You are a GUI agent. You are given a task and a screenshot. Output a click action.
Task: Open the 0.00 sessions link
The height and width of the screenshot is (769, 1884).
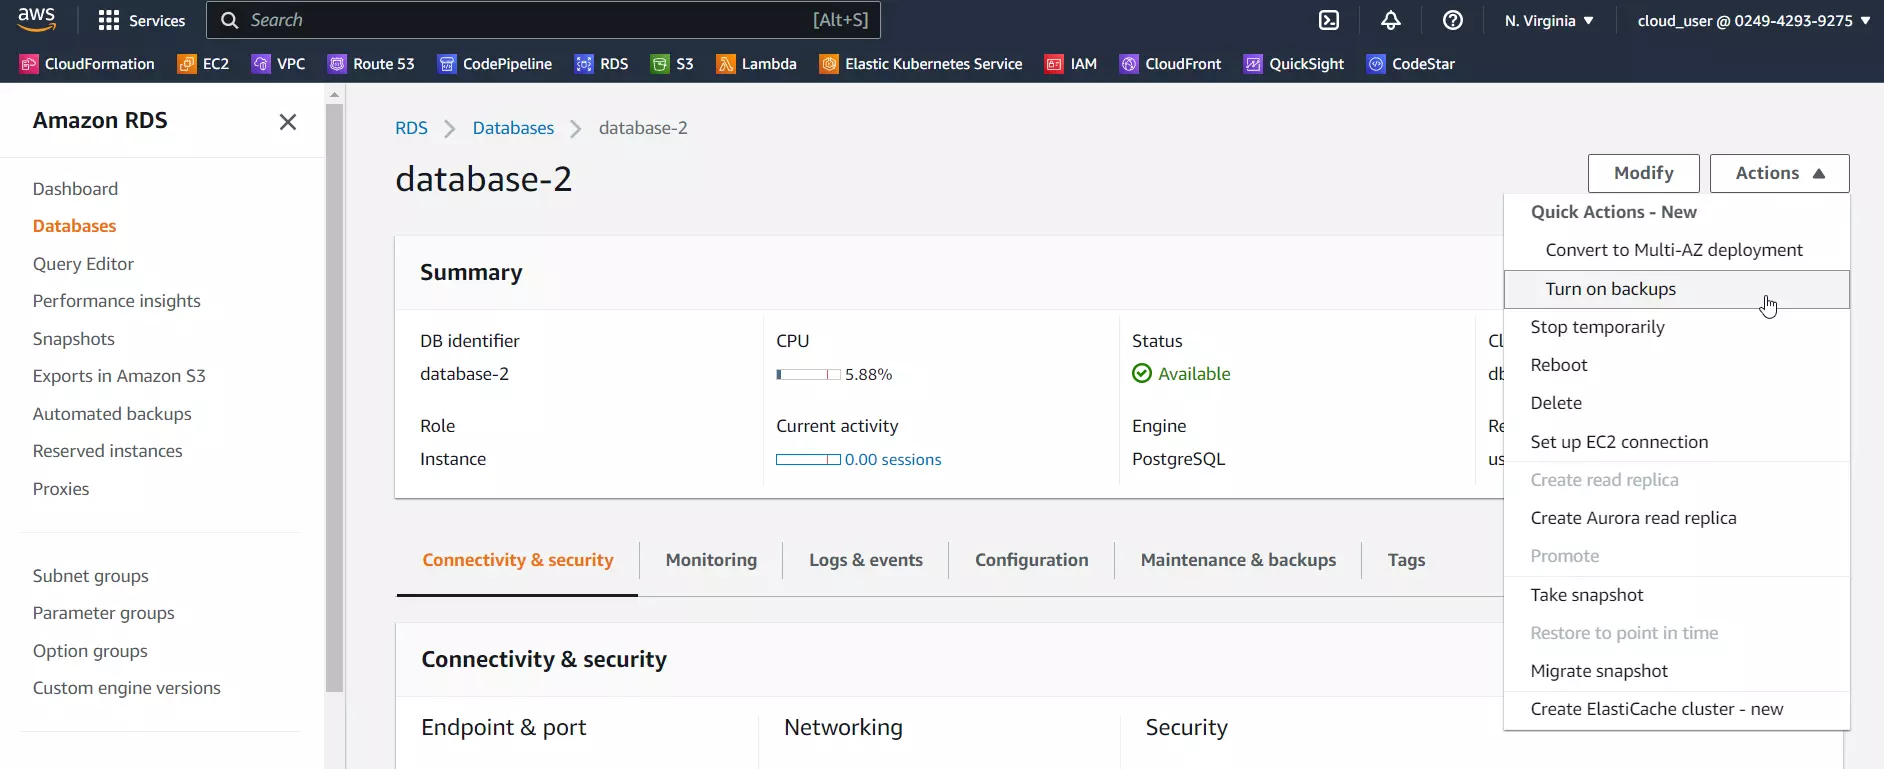[x=893, y=460]
